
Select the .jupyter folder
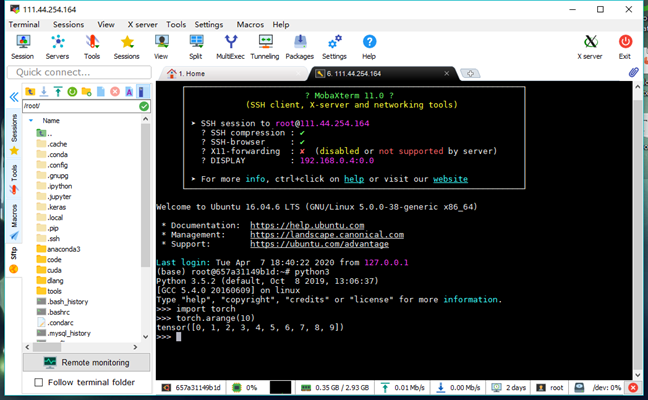tap(54, 196)
